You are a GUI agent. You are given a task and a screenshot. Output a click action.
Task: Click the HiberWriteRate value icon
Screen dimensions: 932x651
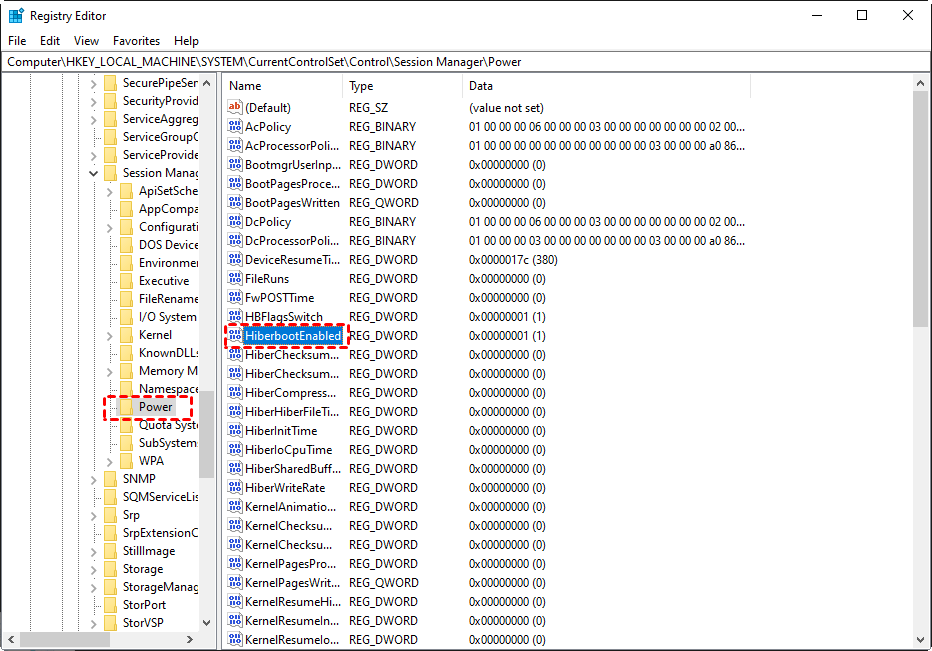[235, 488]
